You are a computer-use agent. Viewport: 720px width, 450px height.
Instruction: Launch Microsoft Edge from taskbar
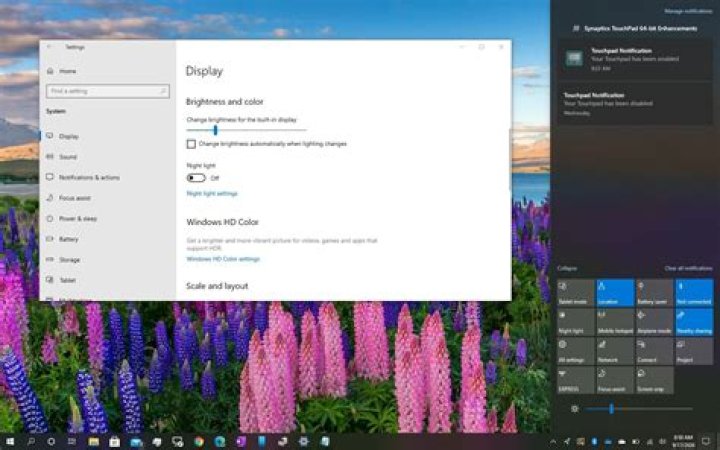coord(219,441)
